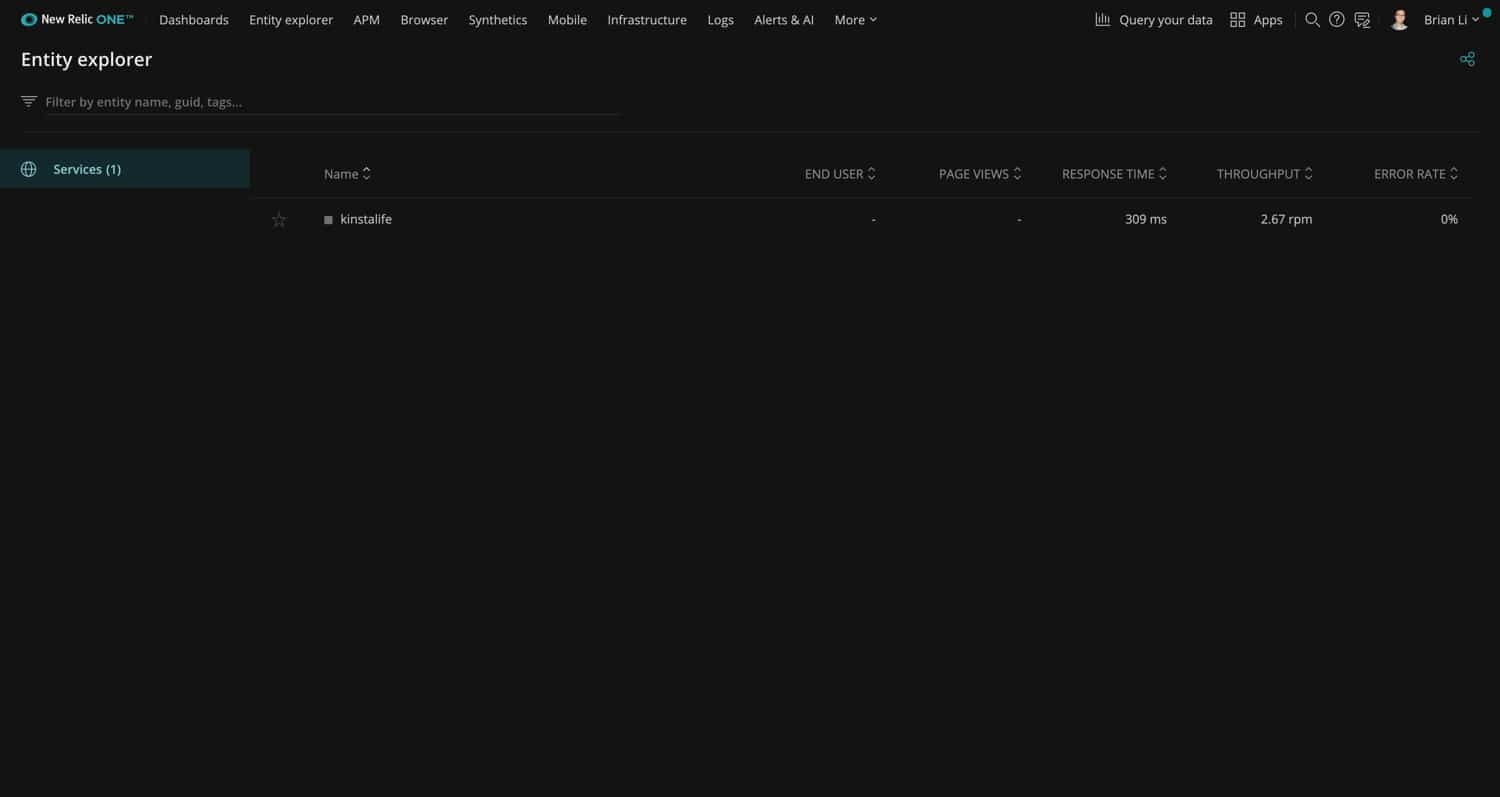Sort by ERROR RATE column

point(1416,174)
